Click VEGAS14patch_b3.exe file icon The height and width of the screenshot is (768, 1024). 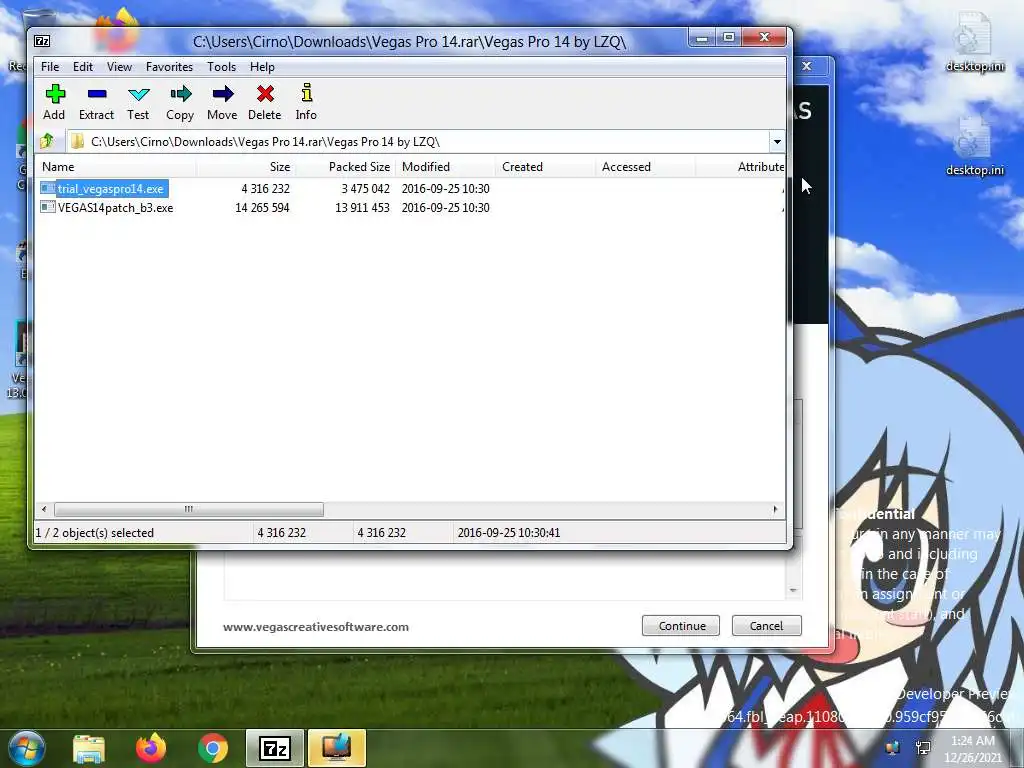tap(48, 207)
